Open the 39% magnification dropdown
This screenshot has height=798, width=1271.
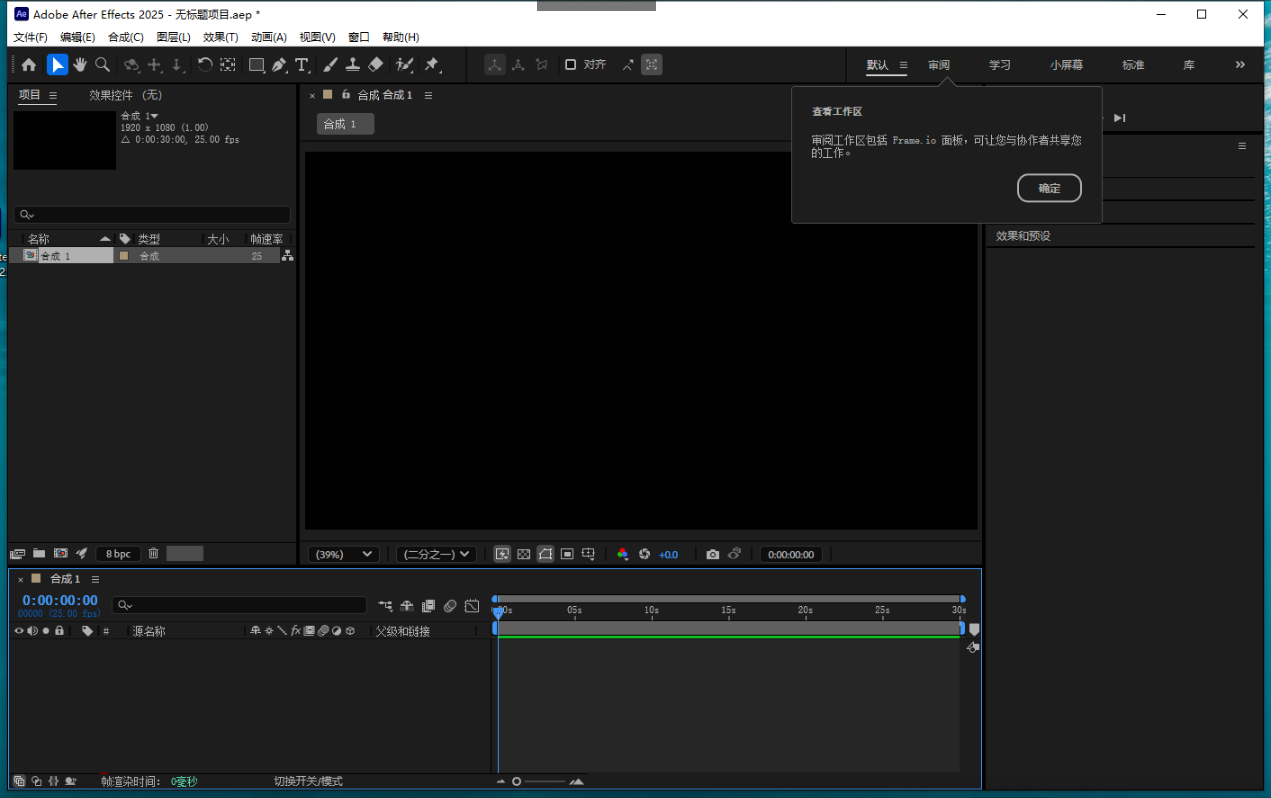343,554
